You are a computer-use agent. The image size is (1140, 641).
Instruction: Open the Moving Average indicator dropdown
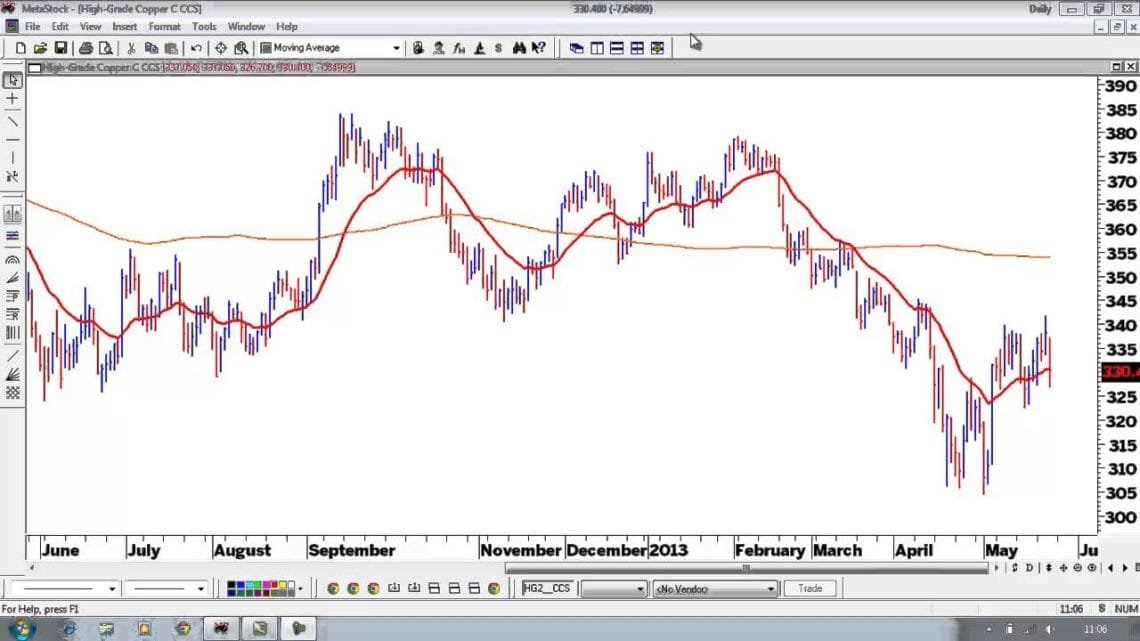coord(396,48)
